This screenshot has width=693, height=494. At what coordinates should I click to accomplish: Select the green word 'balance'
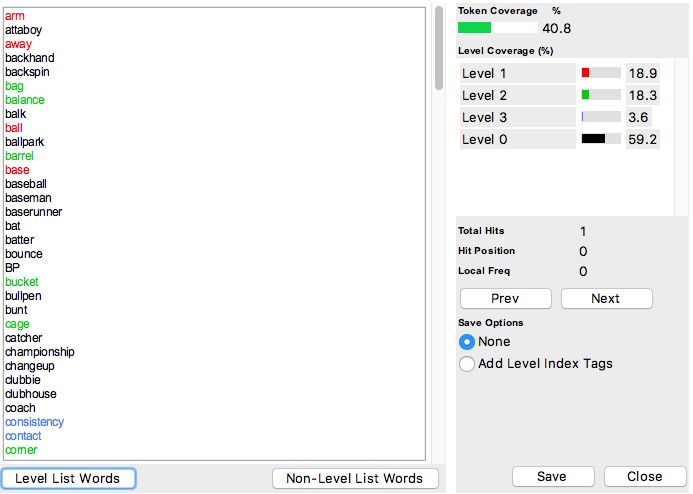25,100
